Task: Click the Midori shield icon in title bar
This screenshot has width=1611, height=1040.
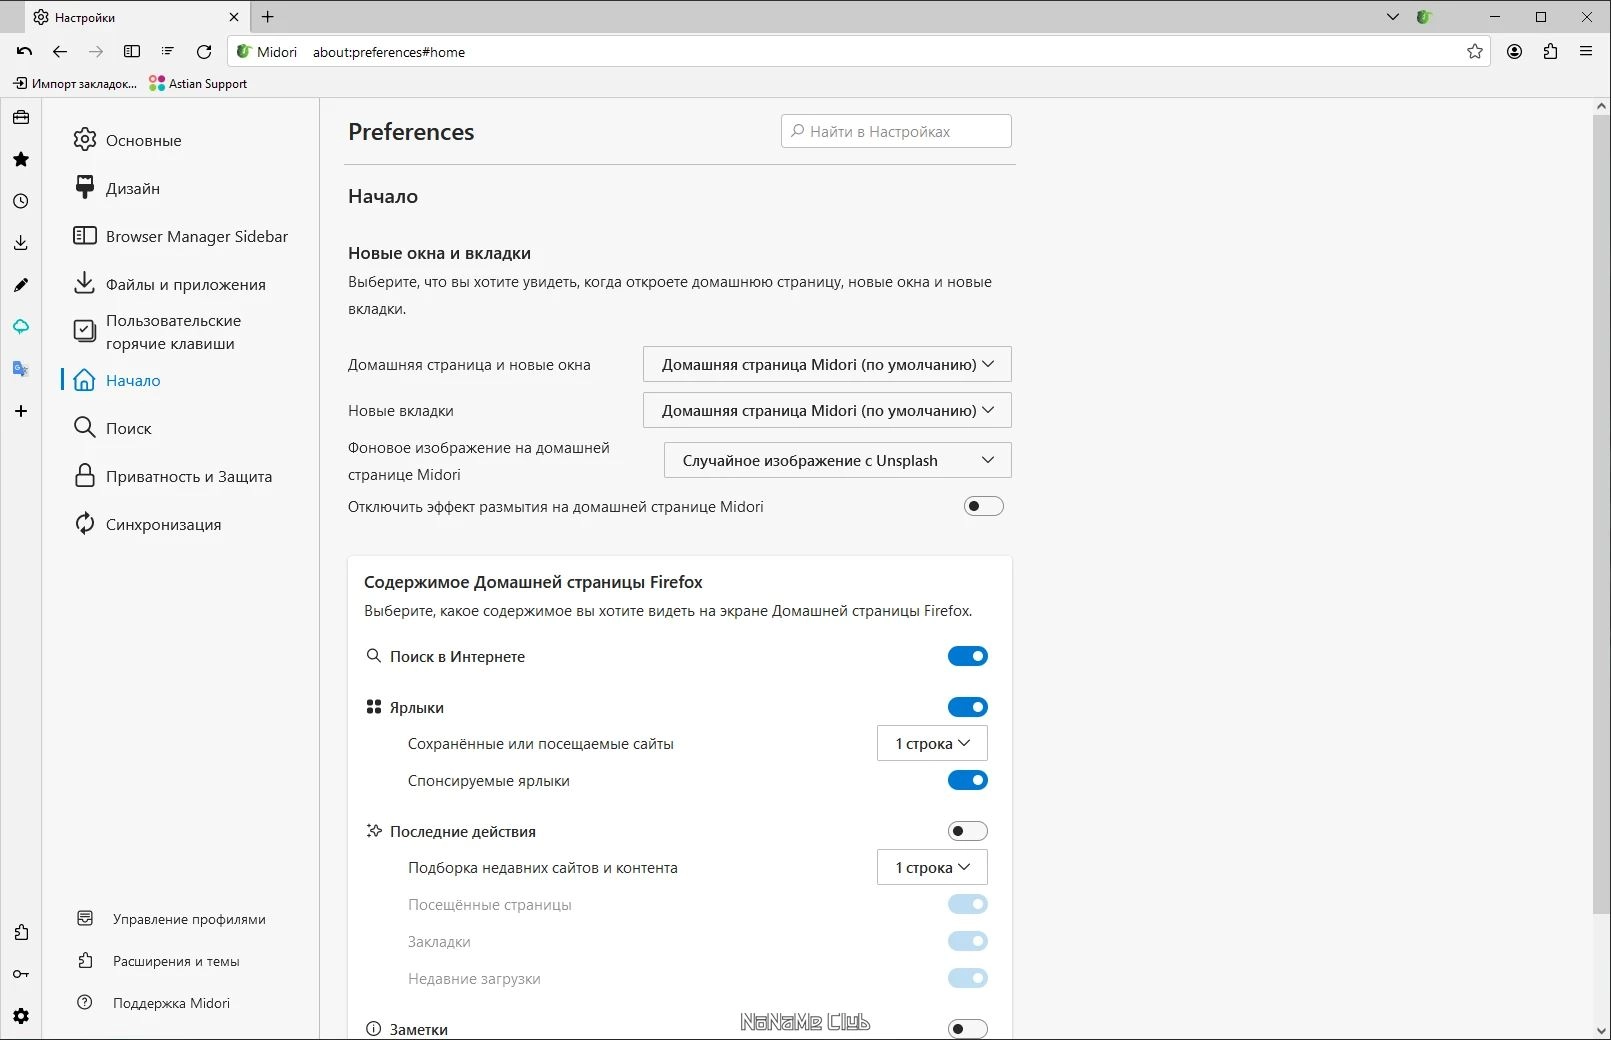Action: pos(1424,17)
